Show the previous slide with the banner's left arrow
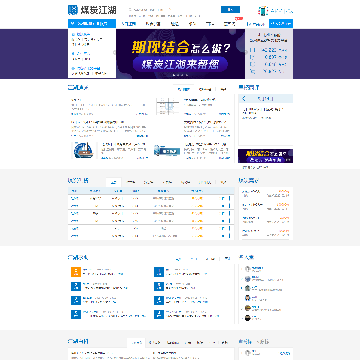 coord(114,52)
